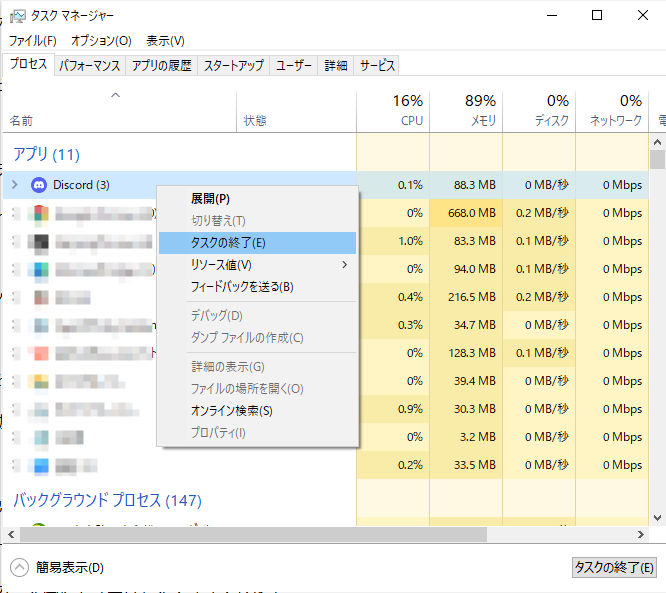This screenshot has height=593, width=666.
Task: Click the 1.0% CPU cell
Action: click(393, 241)
